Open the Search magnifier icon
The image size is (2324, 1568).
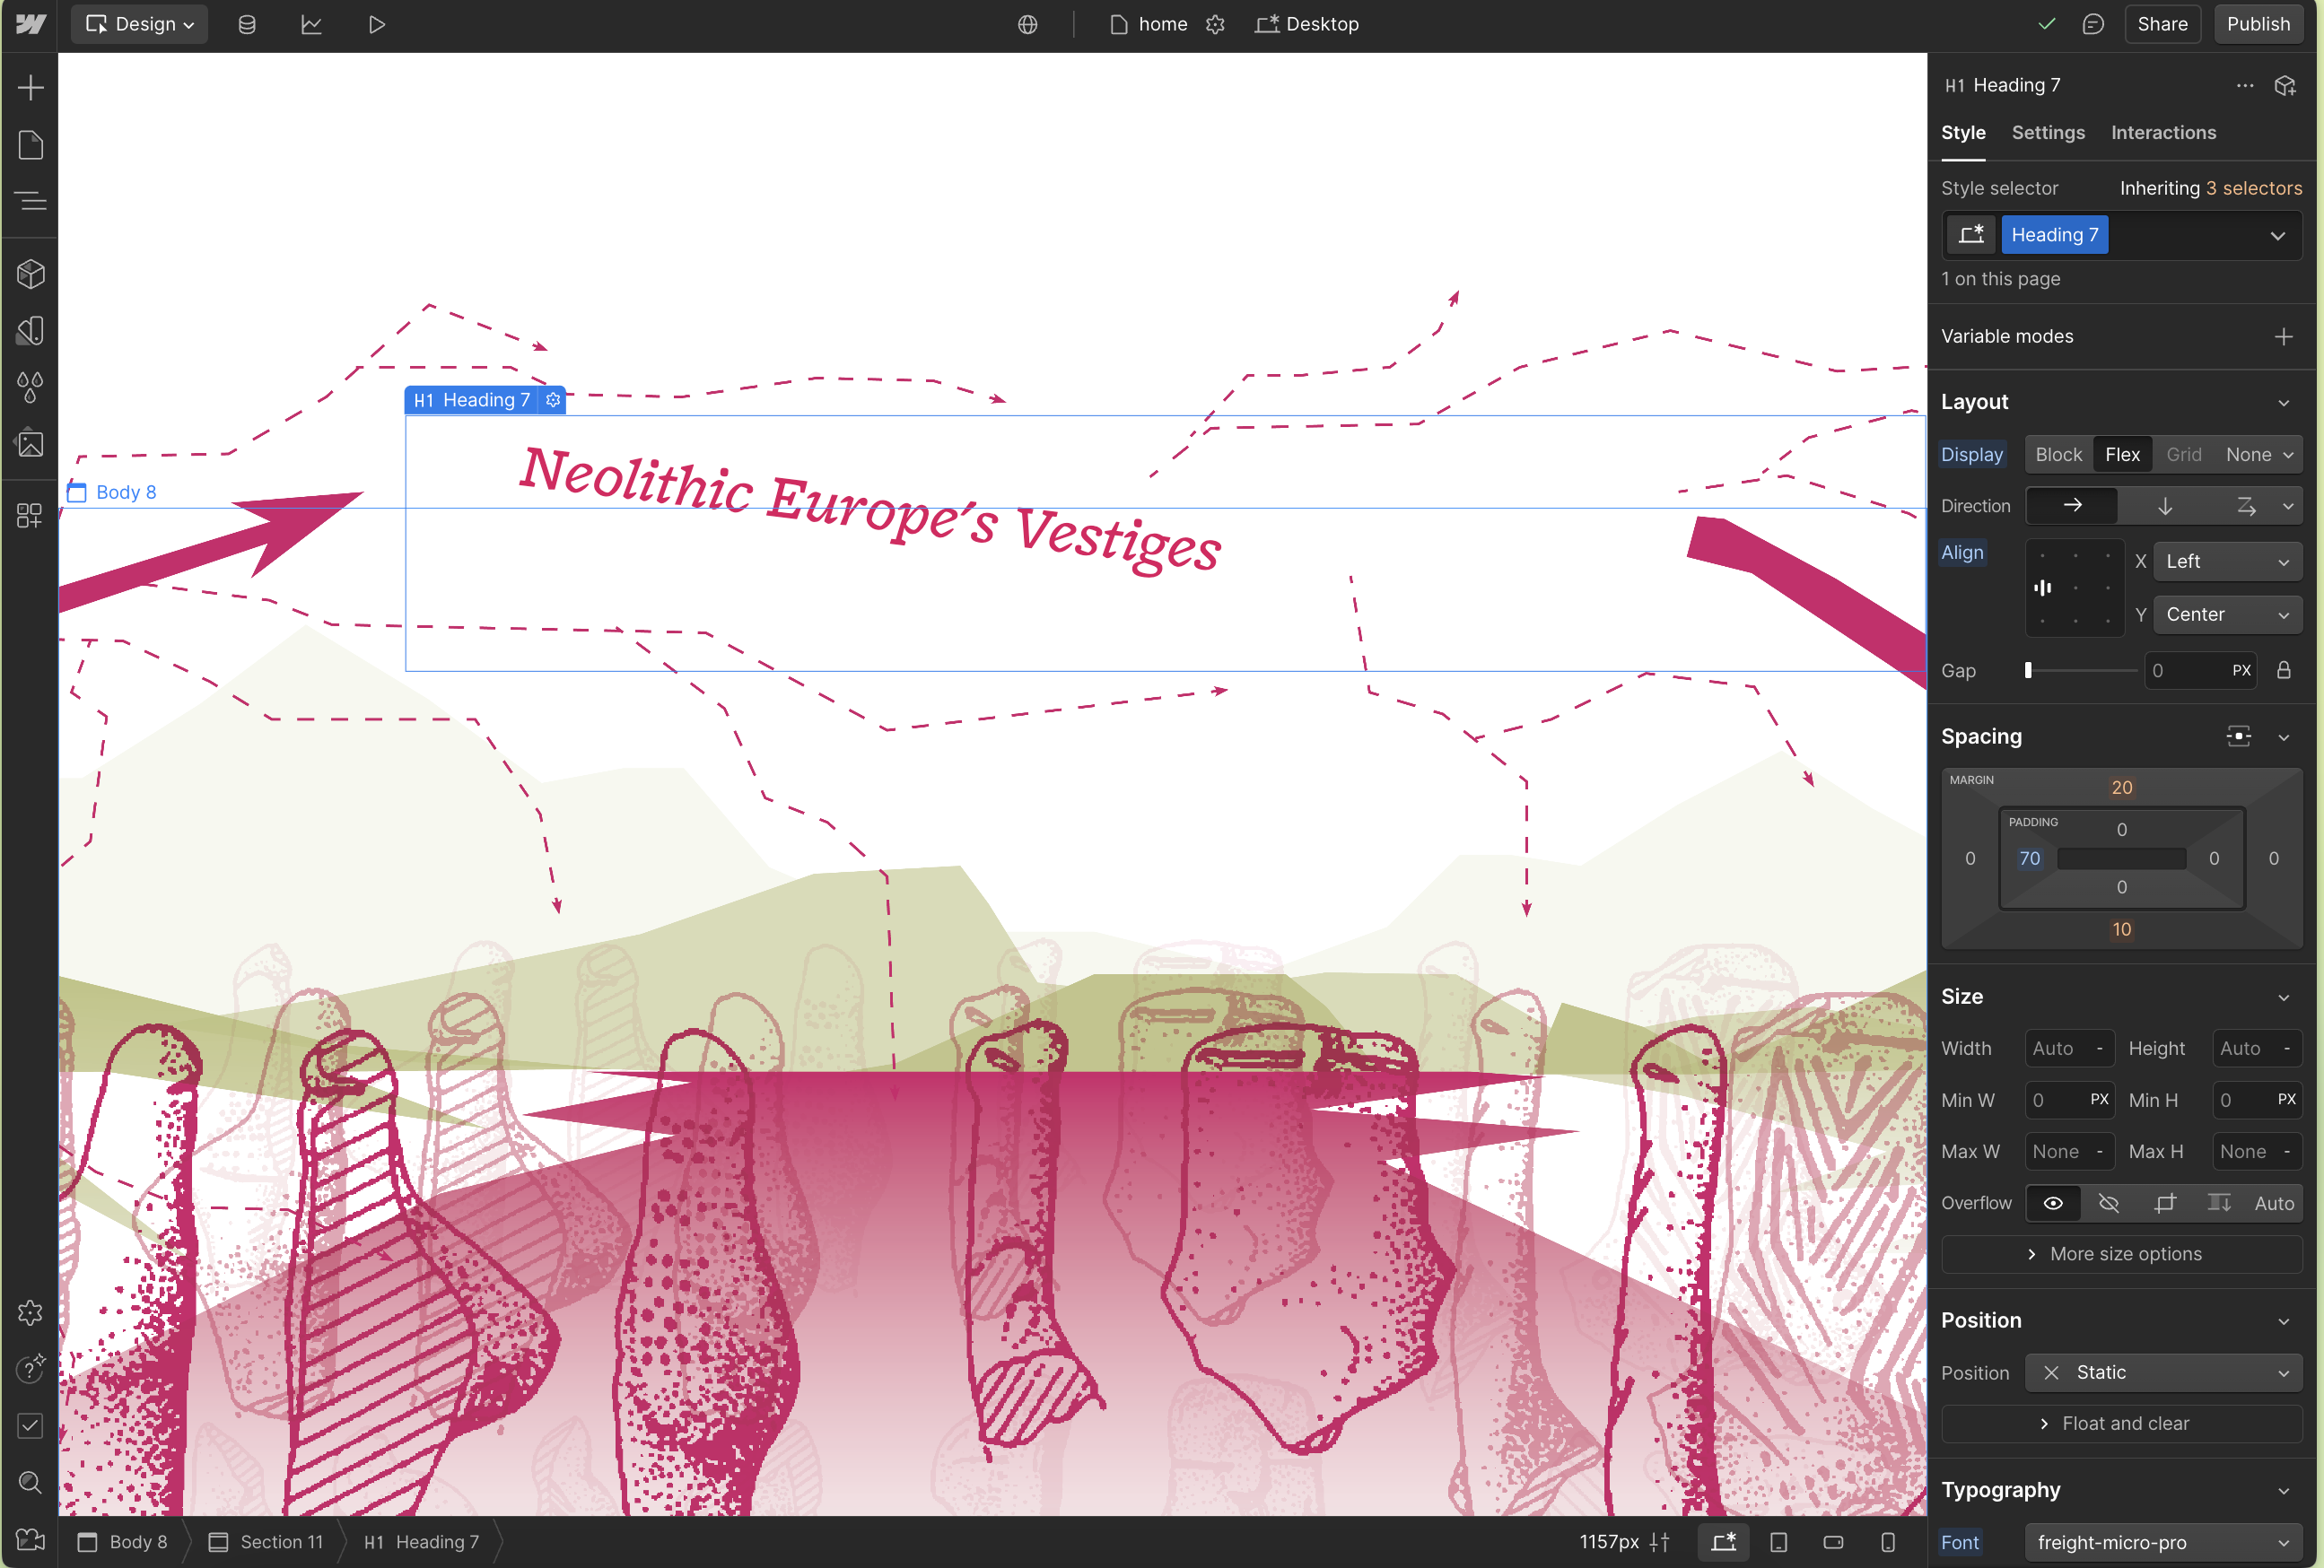(x=30, y=1482)
